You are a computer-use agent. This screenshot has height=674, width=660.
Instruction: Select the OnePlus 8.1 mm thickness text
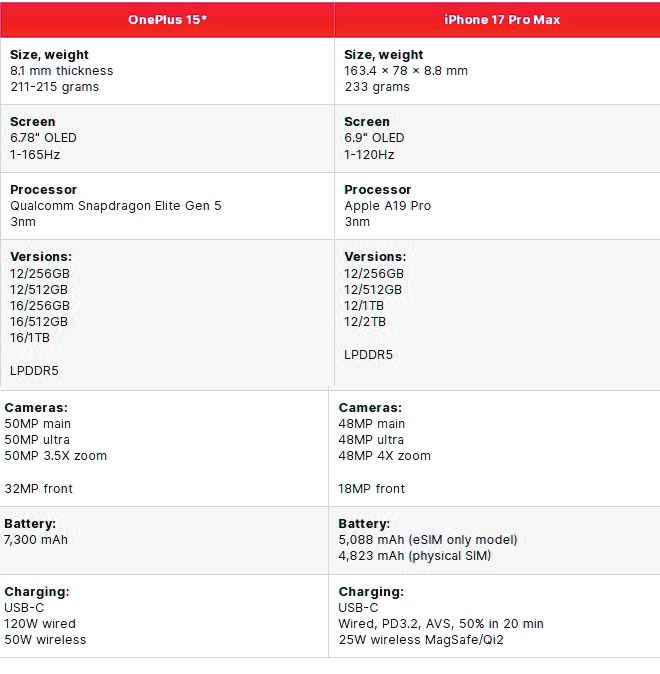[61, 71]
